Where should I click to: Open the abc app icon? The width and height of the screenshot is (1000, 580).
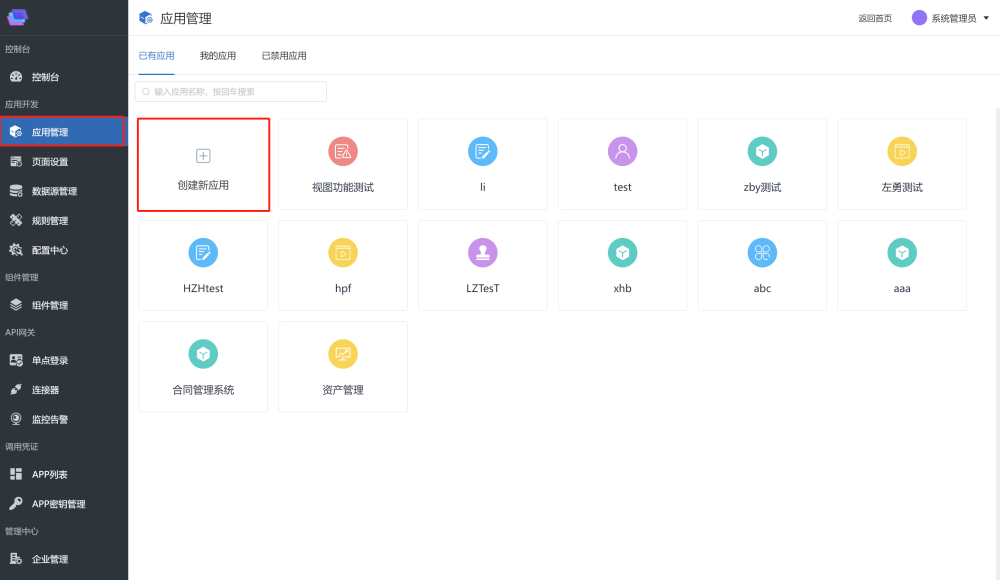pyautogui.click(x=762, y=253)
